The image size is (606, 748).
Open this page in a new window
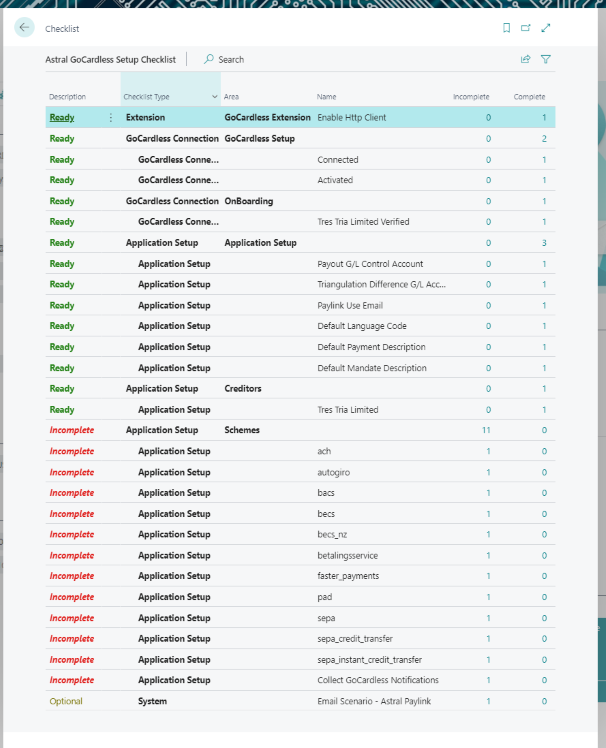[526, 28]
